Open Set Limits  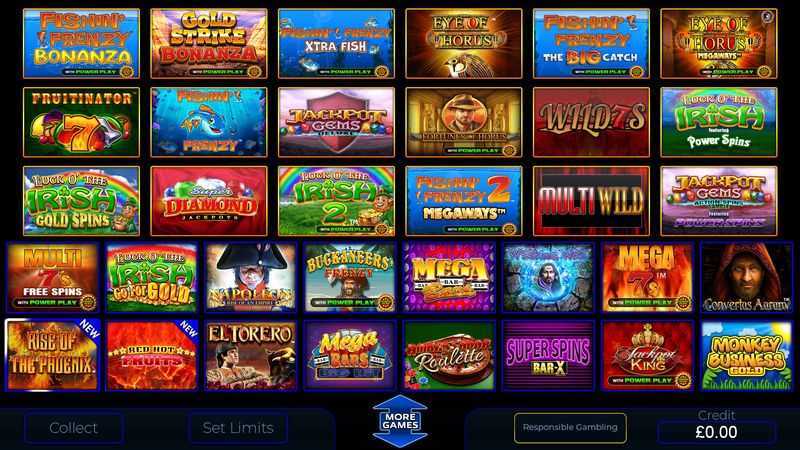(x=238, y=428)
